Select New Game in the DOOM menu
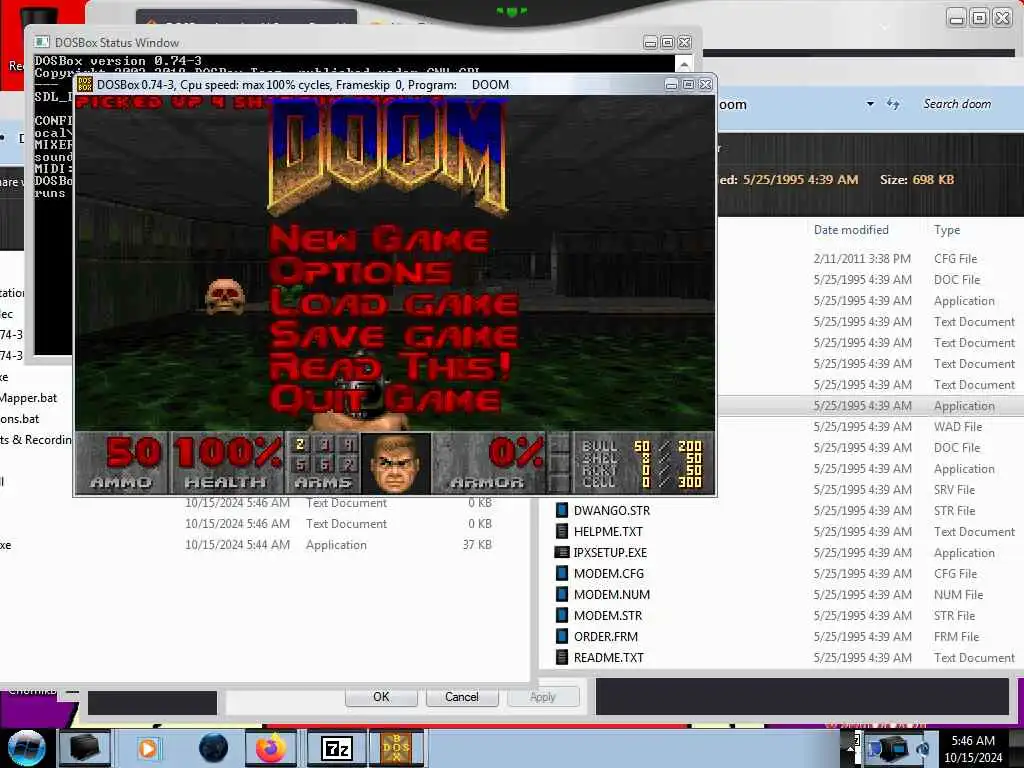 [378, 239]
